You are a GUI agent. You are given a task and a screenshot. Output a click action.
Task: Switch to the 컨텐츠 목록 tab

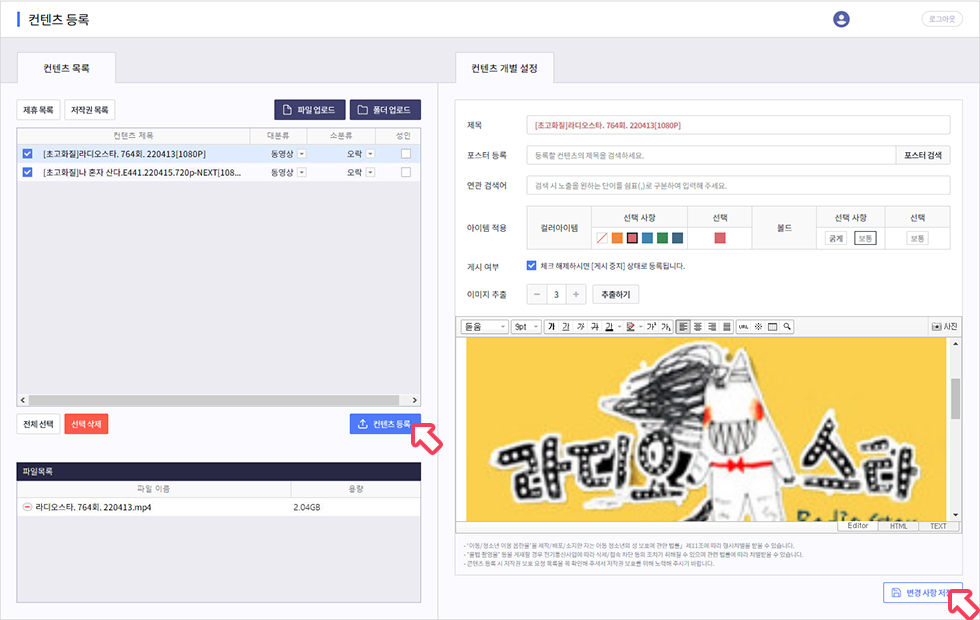[x=66, y=68]
